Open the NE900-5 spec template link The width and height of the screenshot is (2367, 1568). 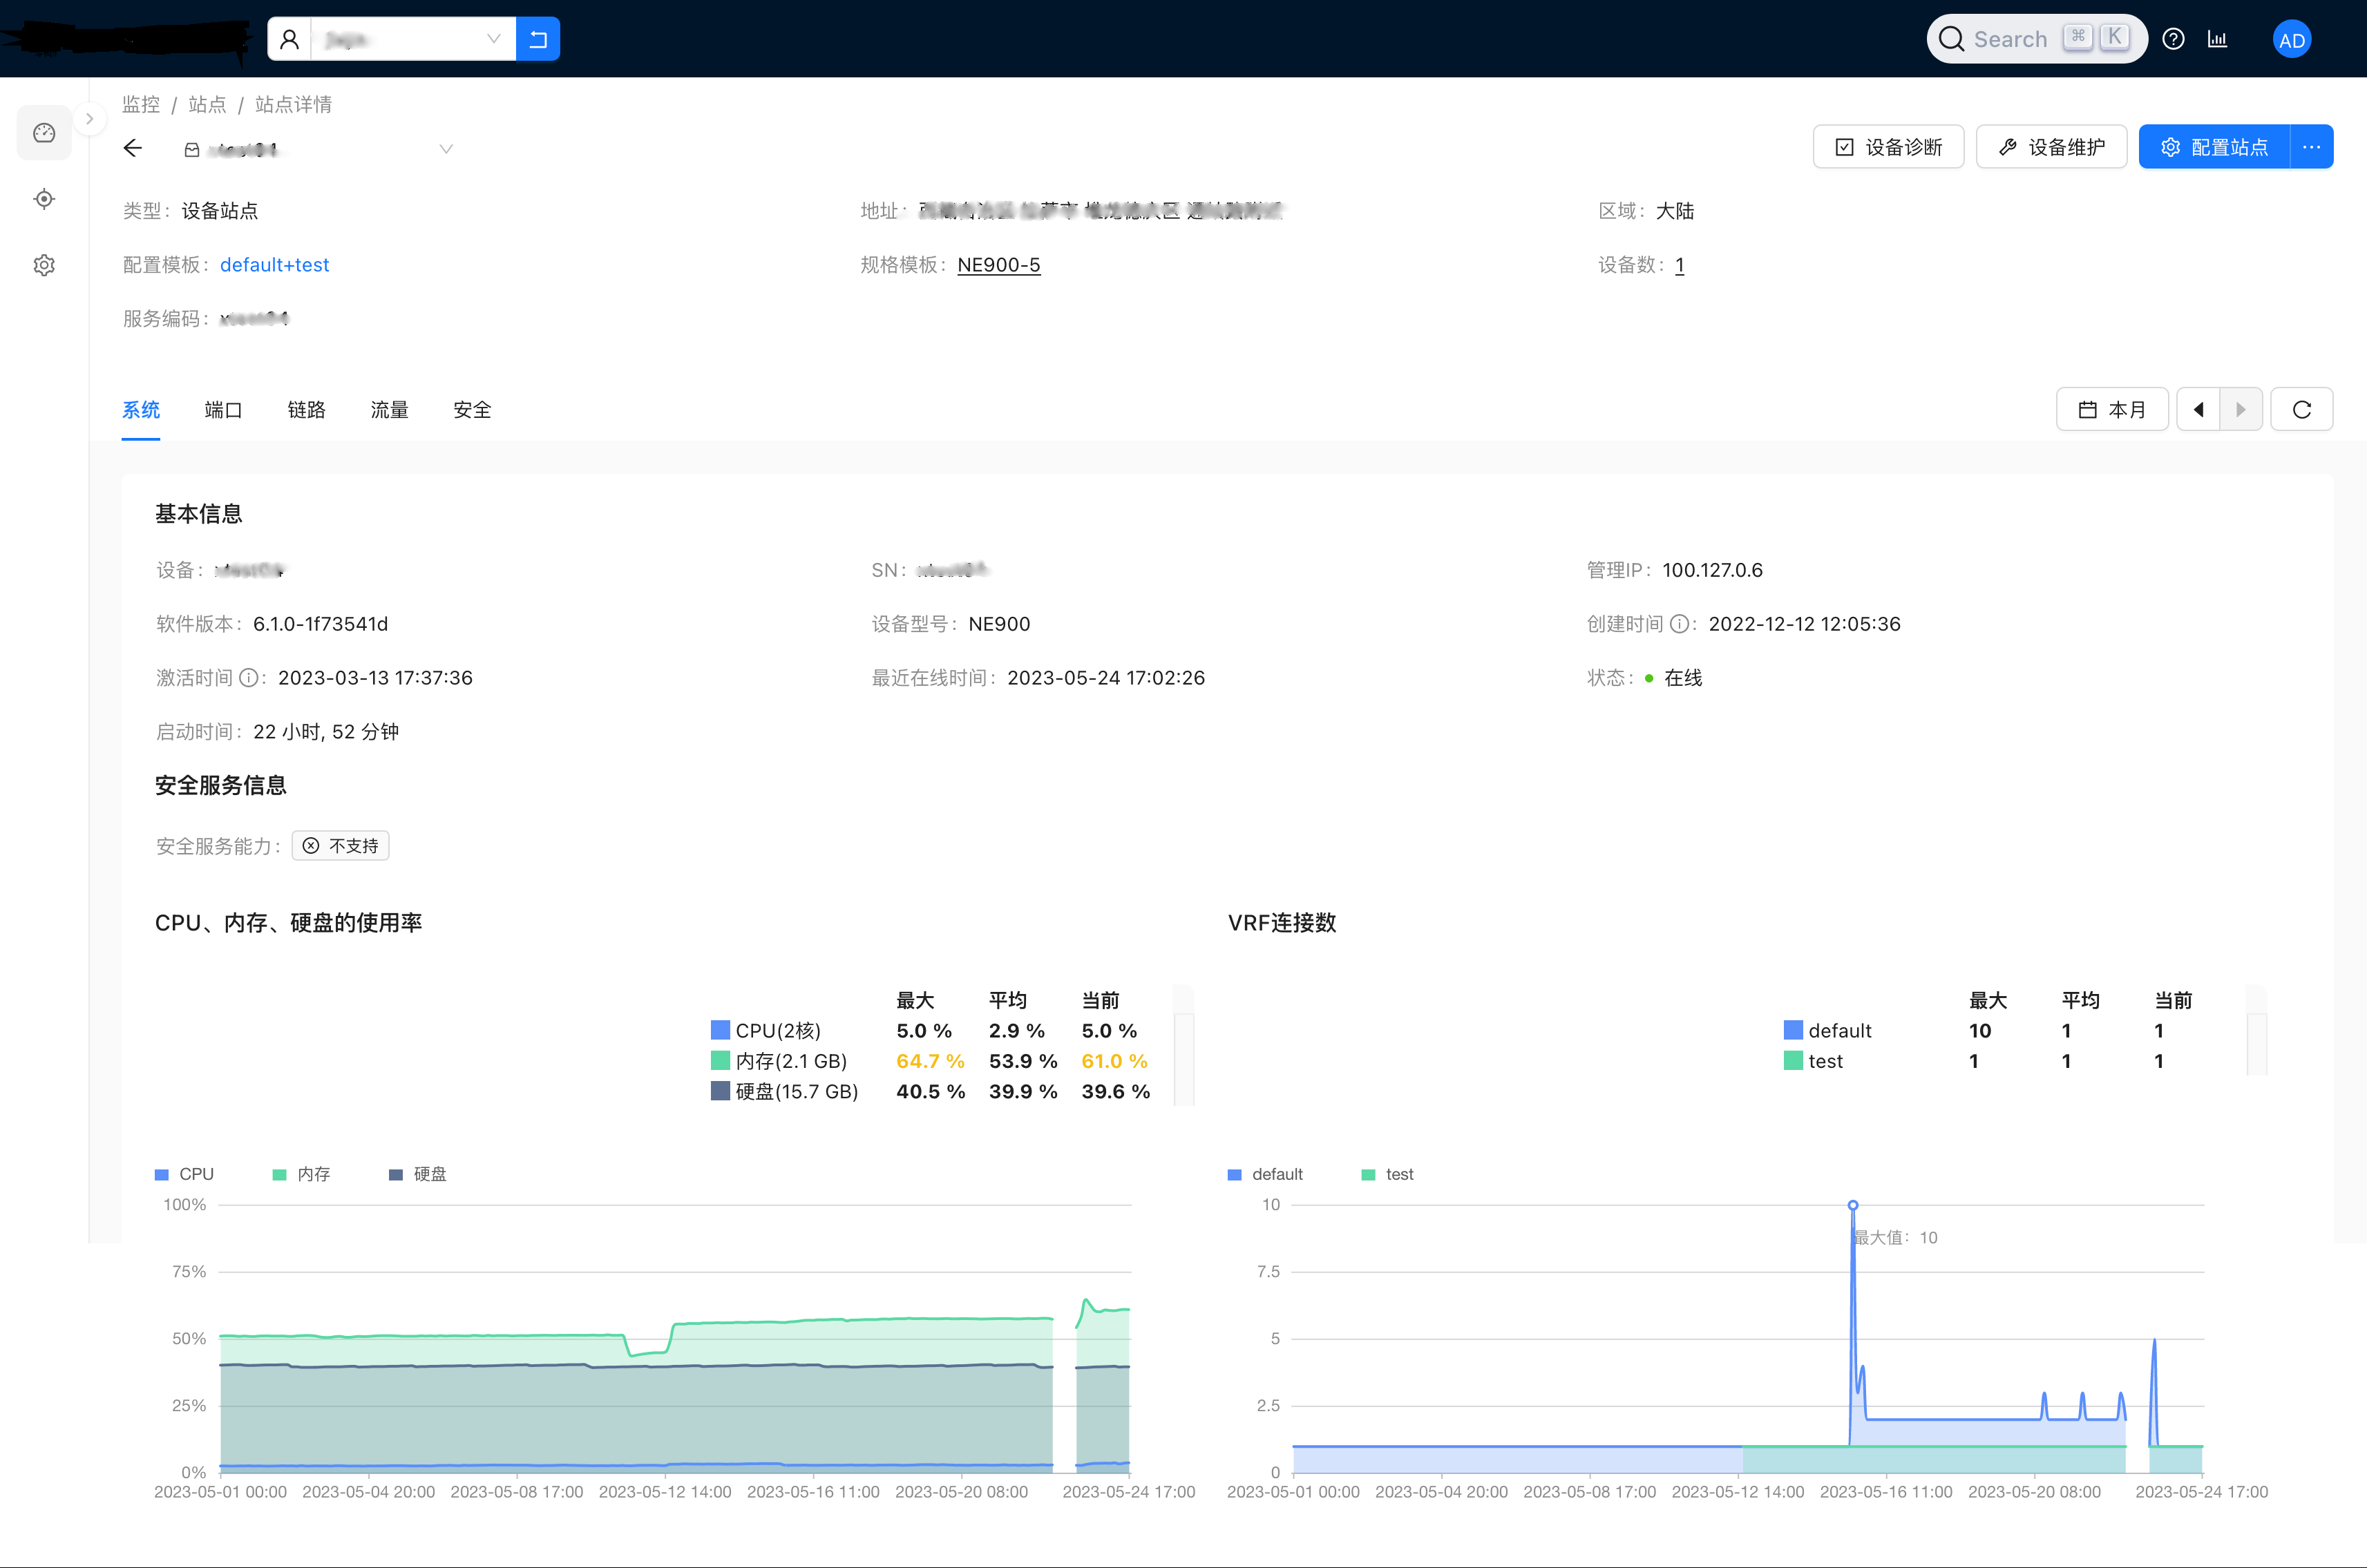[999, 265]
